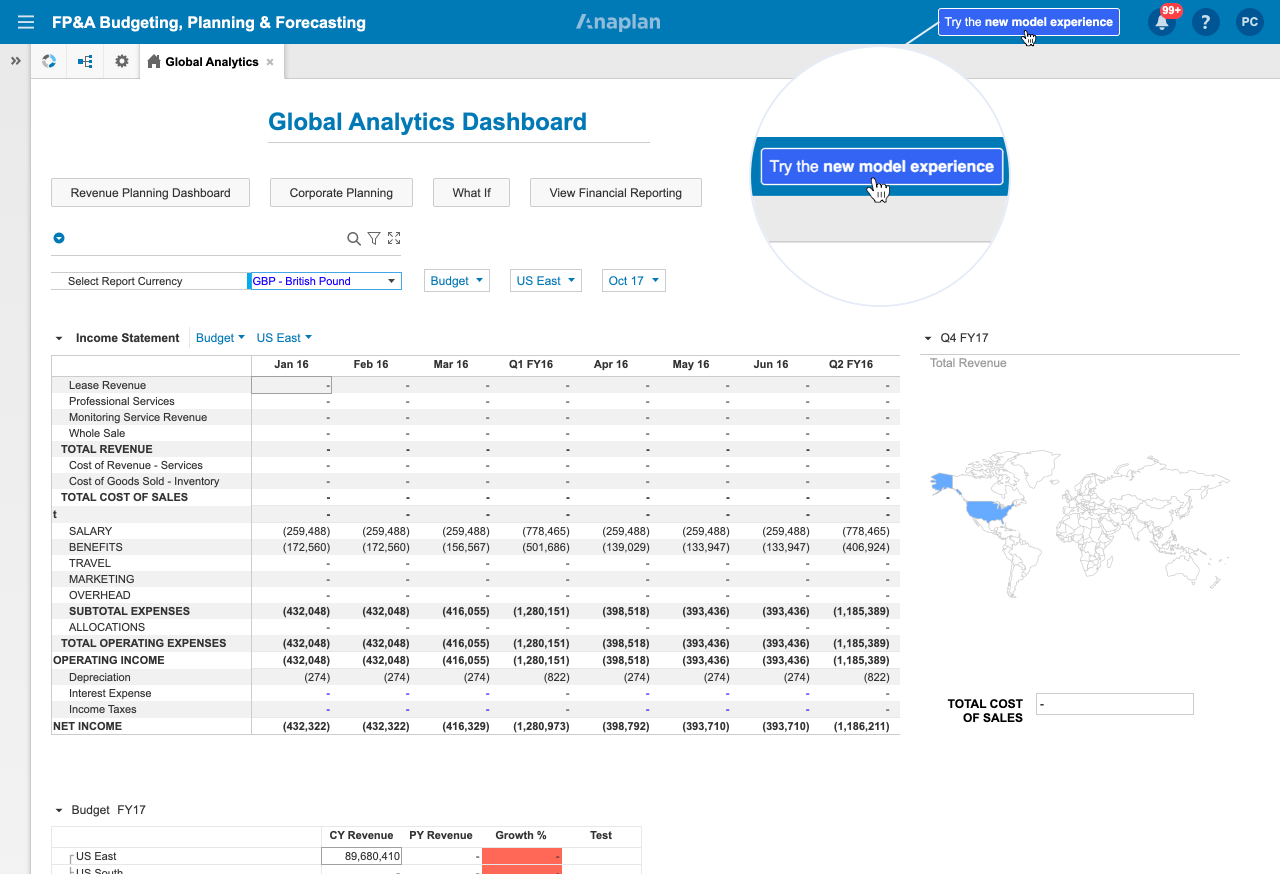Screen dimensions: 1280x874
Task: Select the NET INCOME row label
Action: (88, 726)
